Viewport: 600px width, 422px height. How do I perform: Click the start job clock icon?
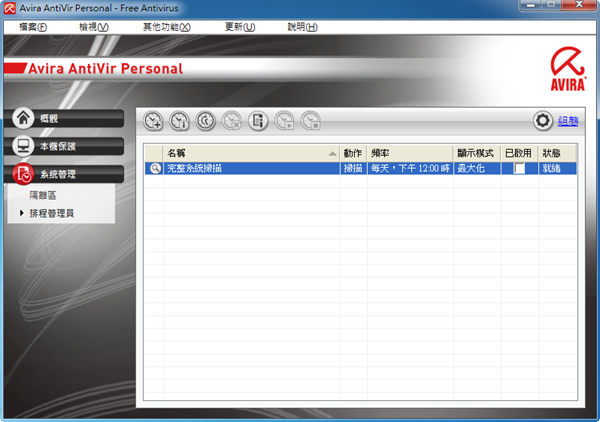tap(284, 121)
